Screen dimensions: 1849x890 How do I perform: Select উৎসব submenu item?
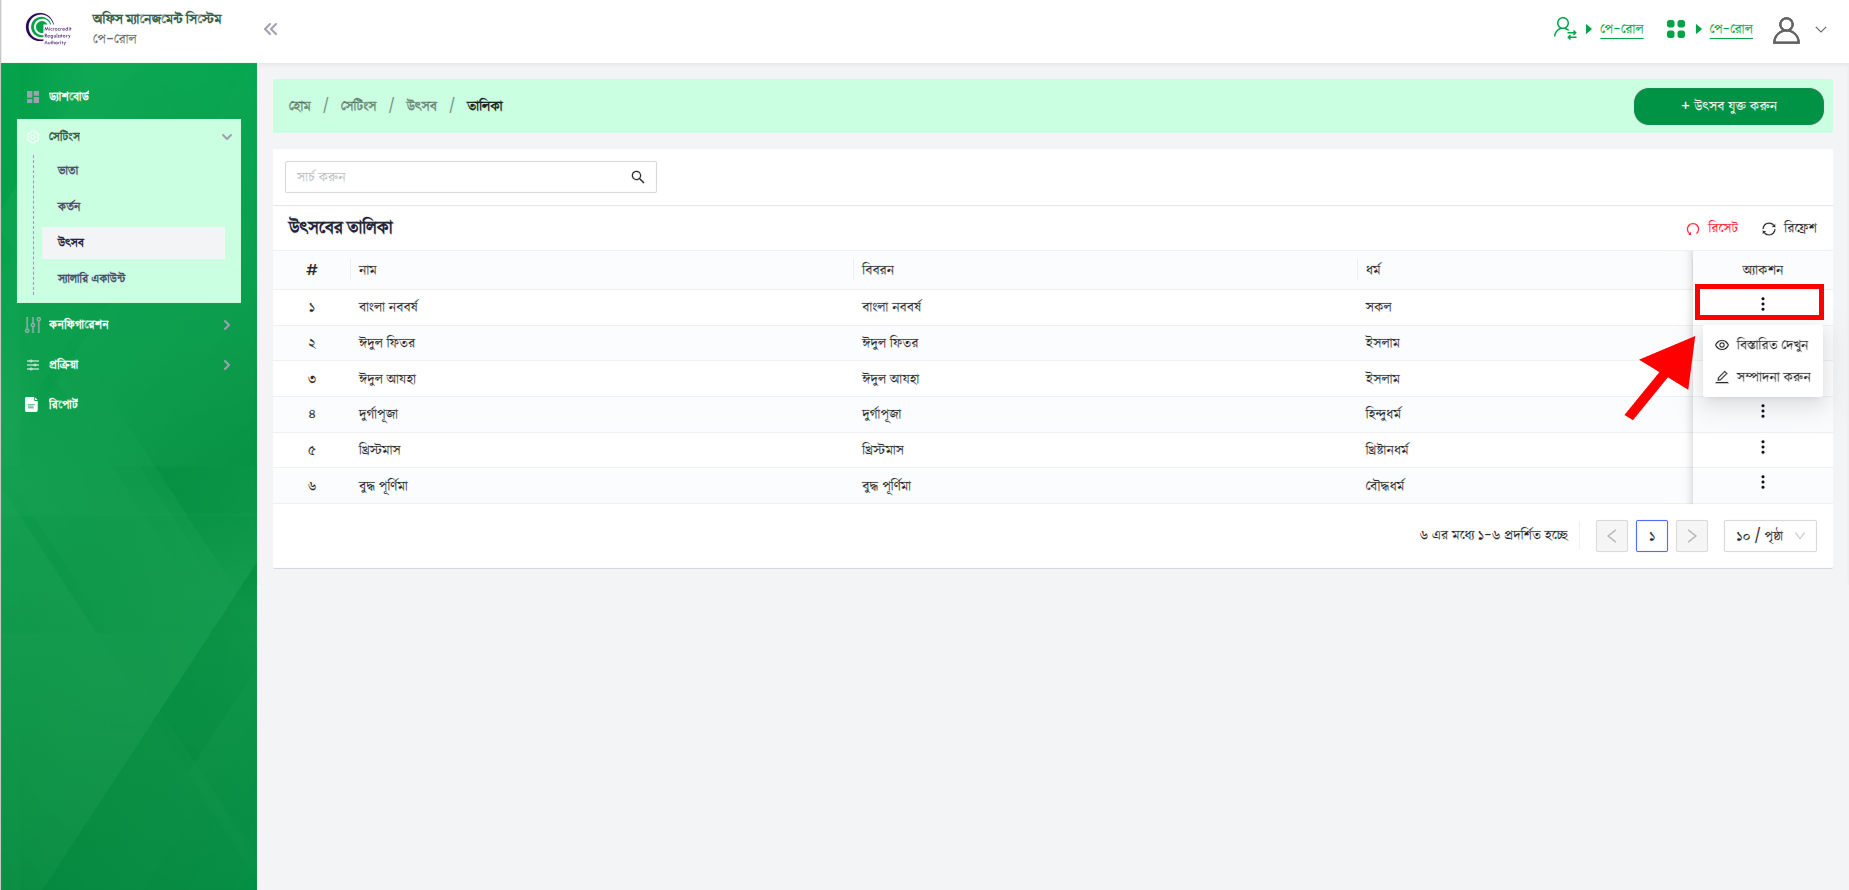coord(134,243)
